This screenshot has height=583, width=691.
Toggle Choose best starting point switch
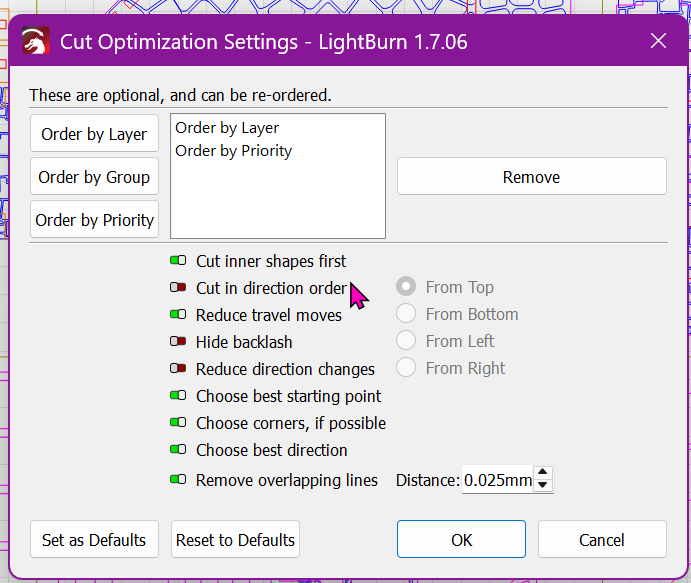178,395
